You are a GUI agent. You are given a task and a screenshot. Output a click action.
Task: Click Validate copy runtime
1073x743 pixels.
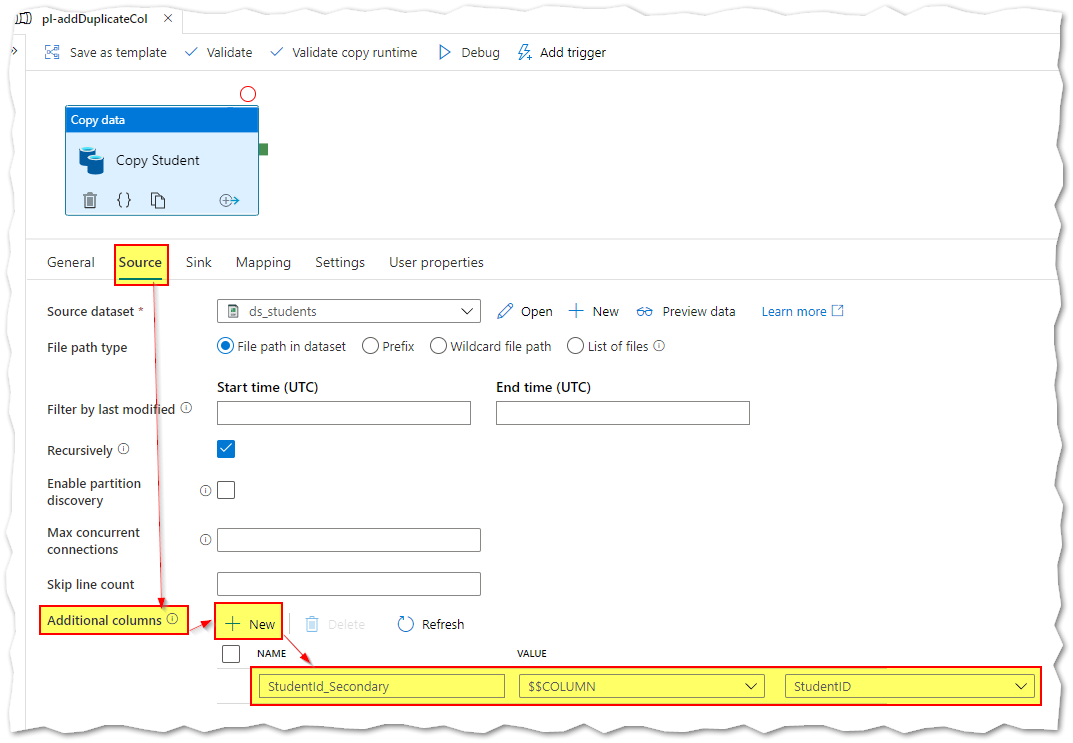point(344,53)
